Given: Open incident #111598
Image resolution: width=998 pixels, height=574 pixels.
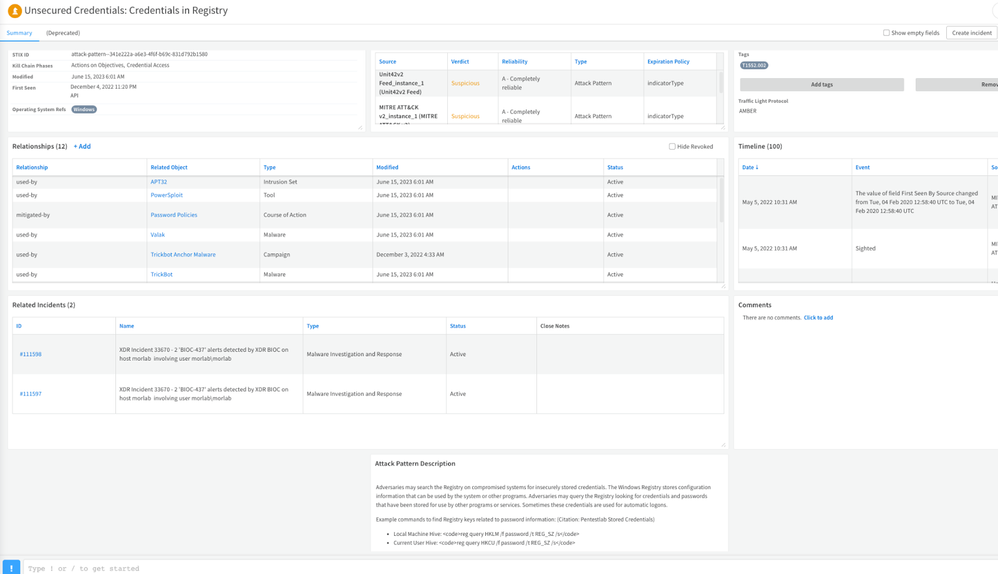Looking at the screenshot, I should coord(30,354).
